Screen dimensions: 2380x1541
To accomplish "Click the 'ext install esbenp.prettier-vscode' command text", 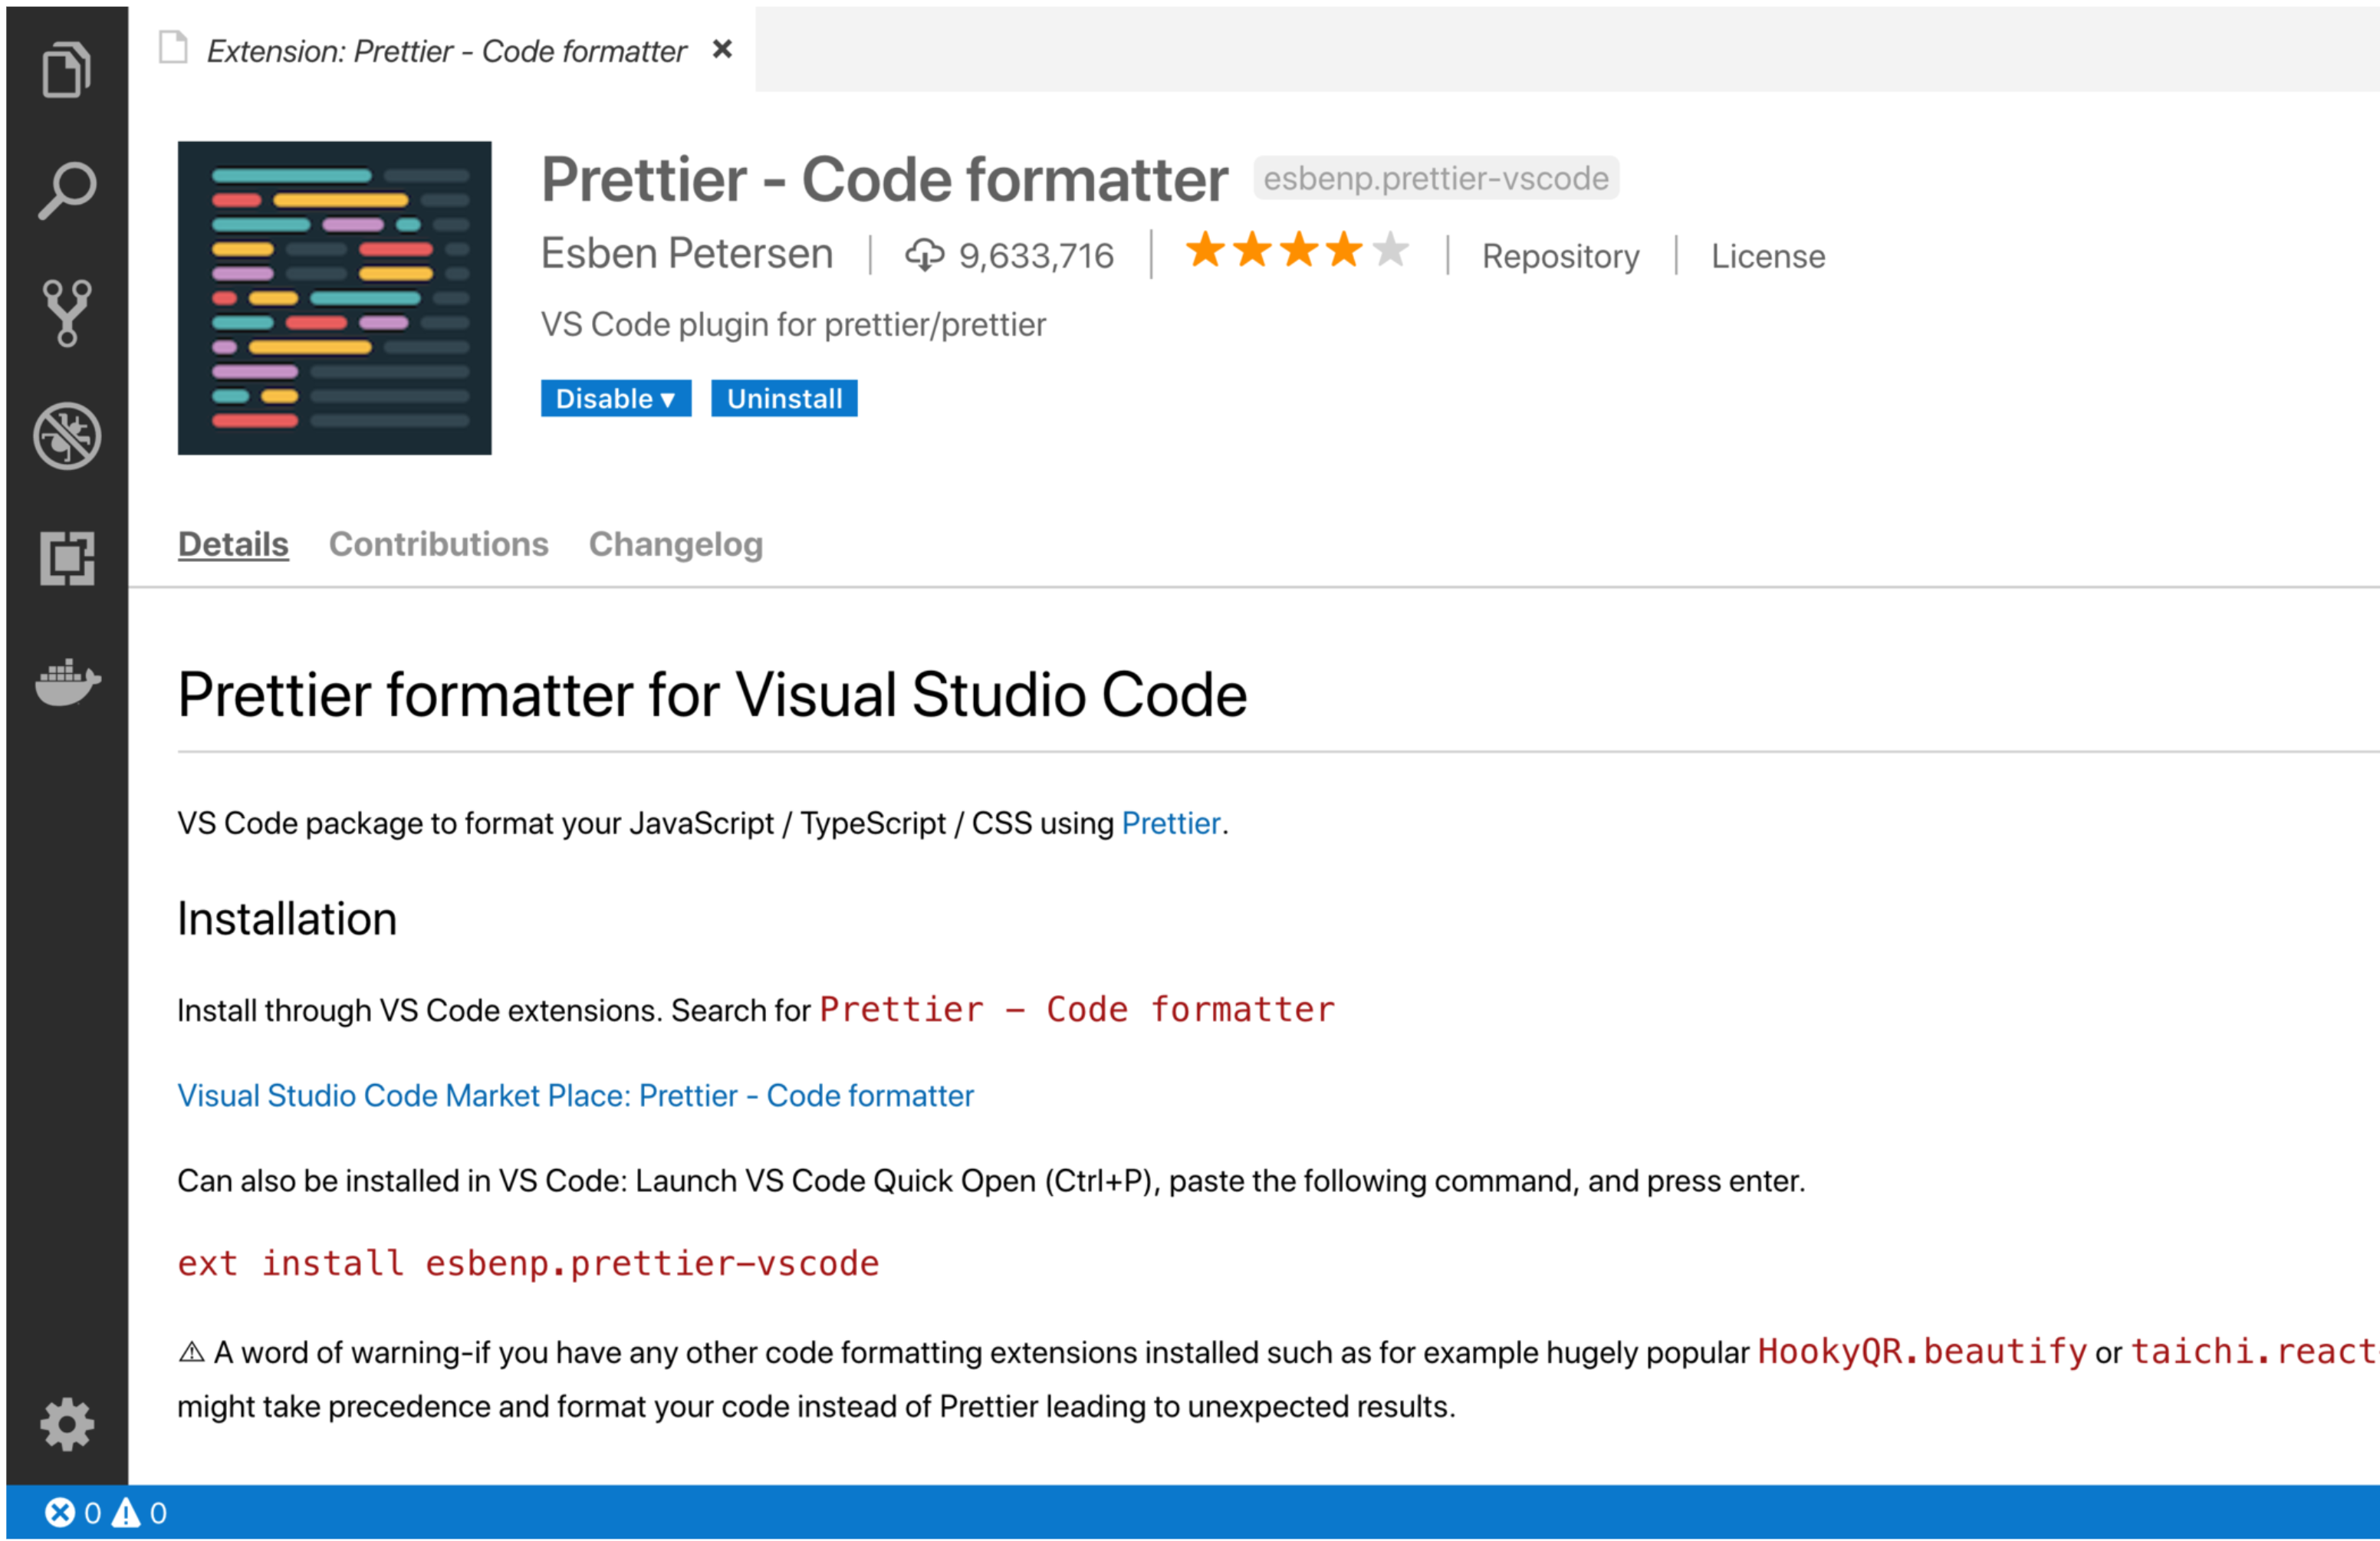I will pyautogui.click(x=528, y=1264).
